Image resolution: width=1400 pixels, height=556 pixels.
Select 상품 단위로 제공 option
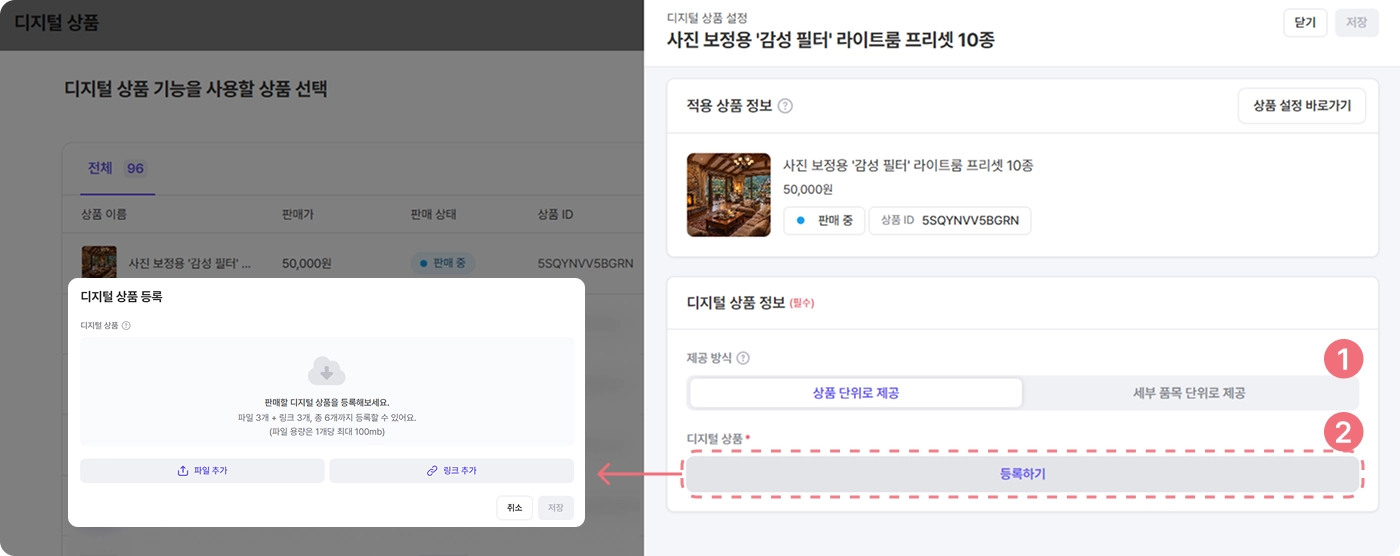coord(856,393)
